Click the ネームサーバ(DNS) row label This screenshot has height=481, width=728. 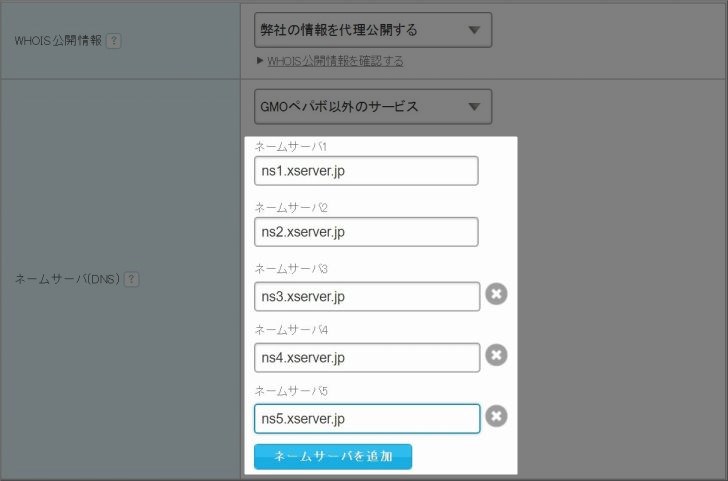pyautogui.click(x=66, y=279)
